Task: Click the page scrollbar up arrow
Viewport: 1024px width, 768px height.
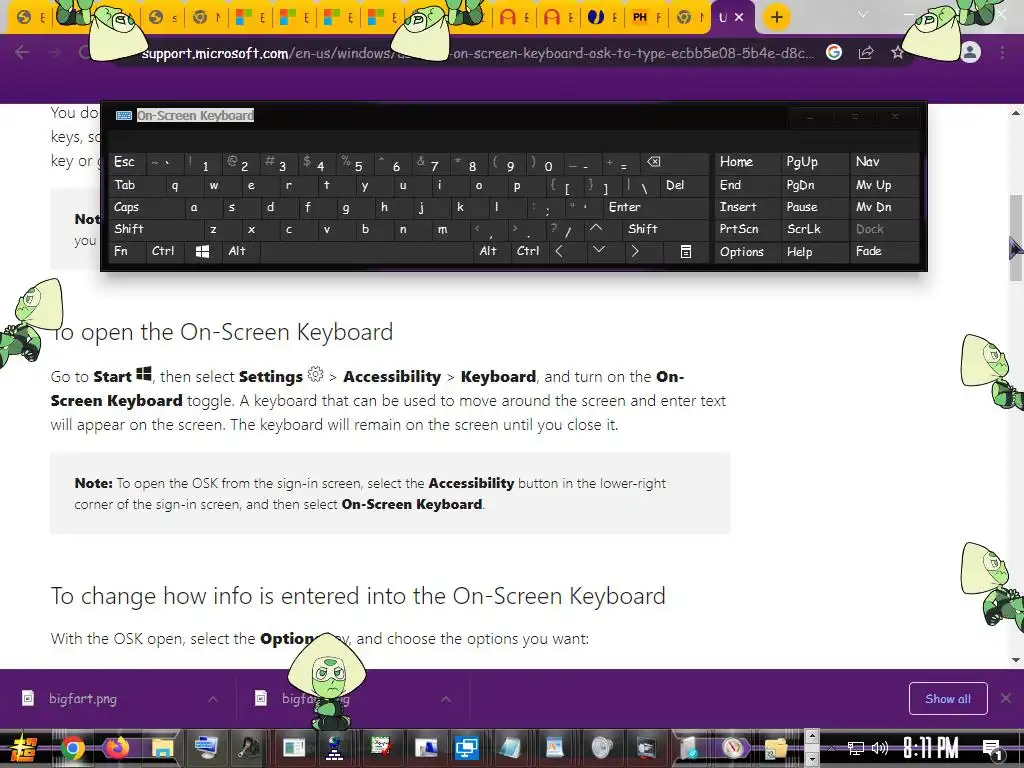Action: point(1016,113)
